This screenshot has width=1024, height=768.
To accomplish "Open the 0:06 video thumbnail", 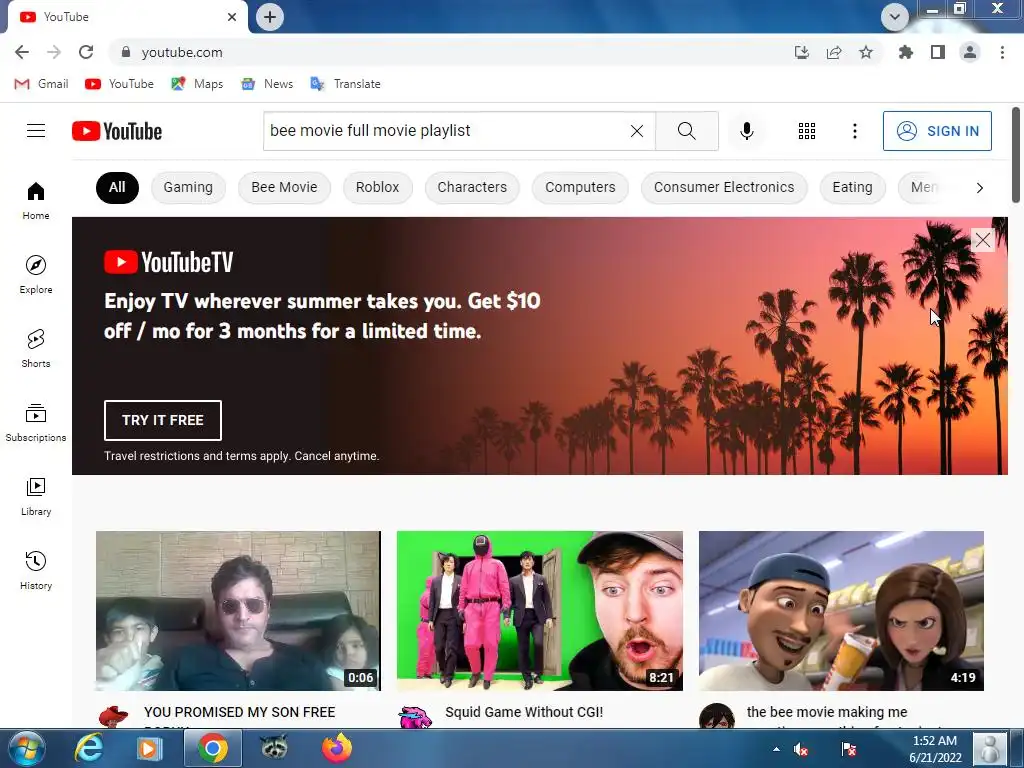I will click(x=238, y=611).
